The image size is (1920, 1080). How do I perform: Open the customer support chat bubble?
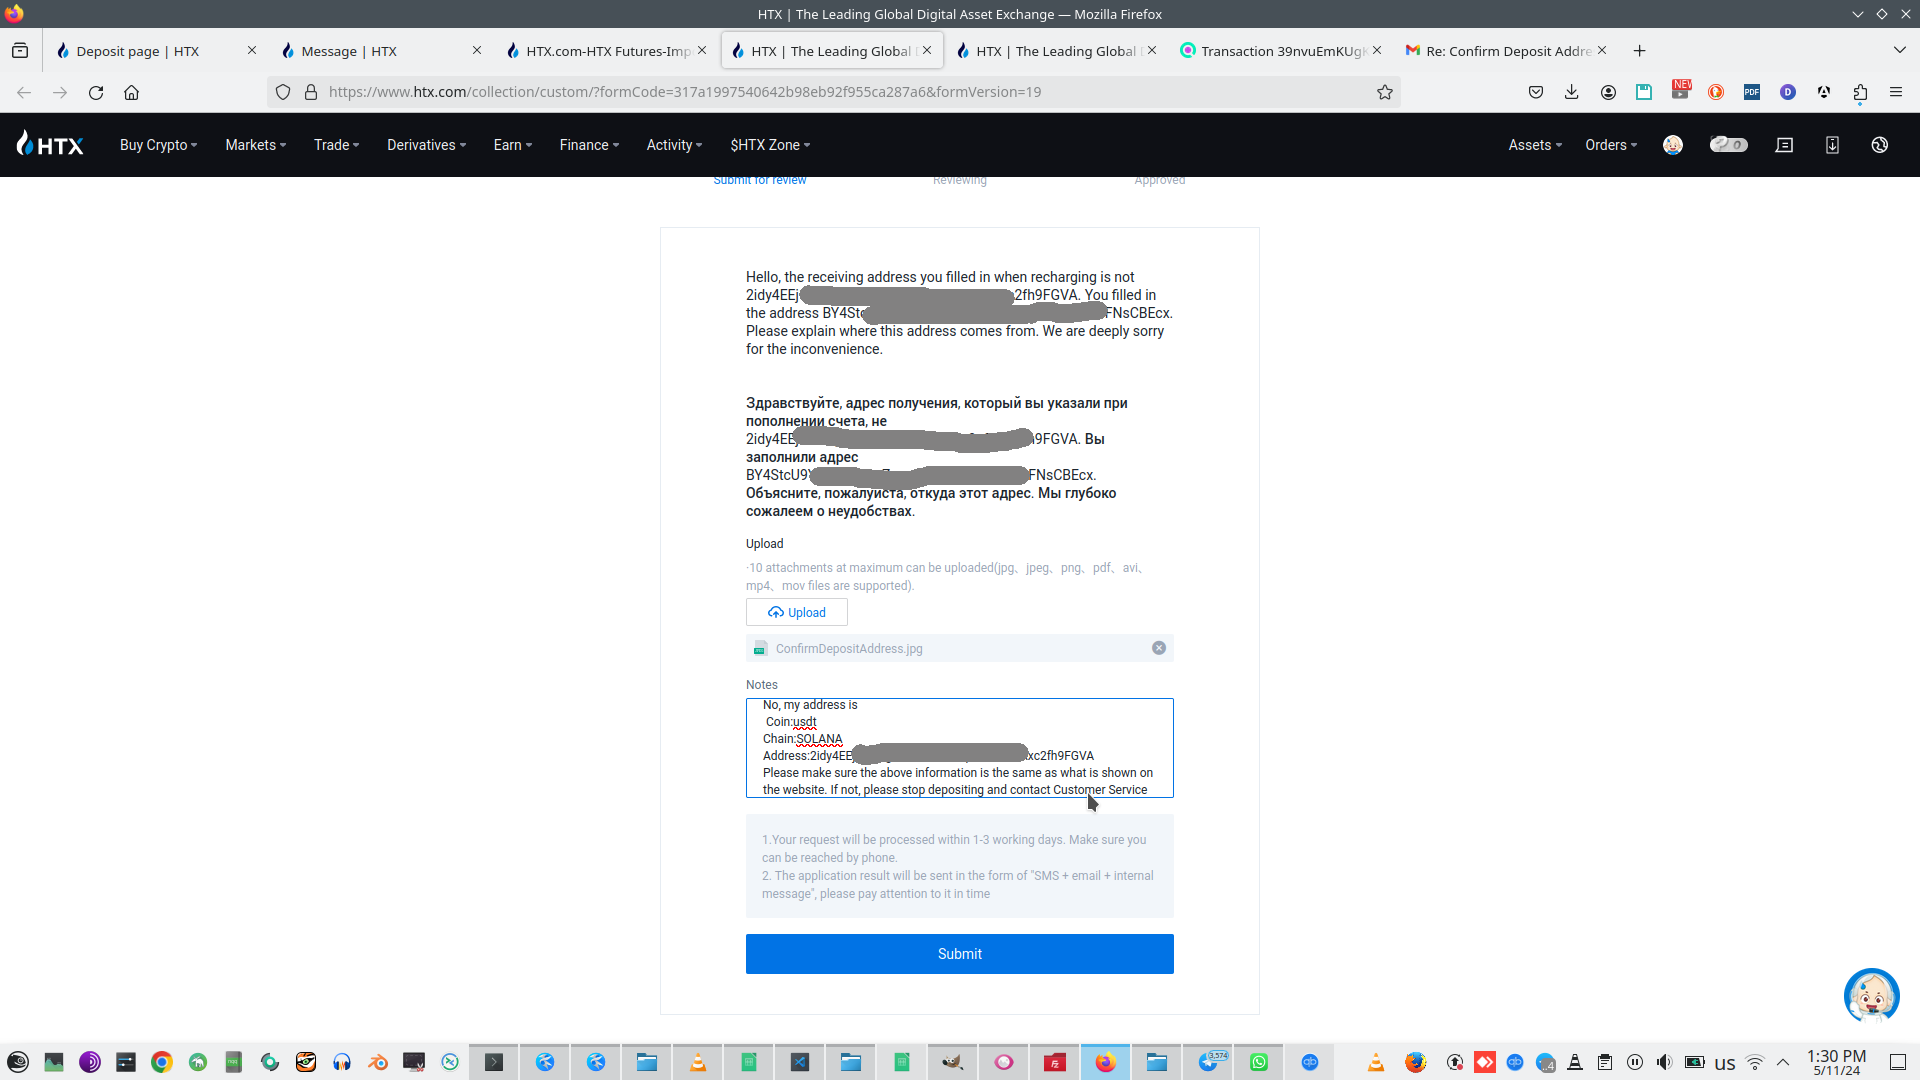click(x=1871, y=995)
